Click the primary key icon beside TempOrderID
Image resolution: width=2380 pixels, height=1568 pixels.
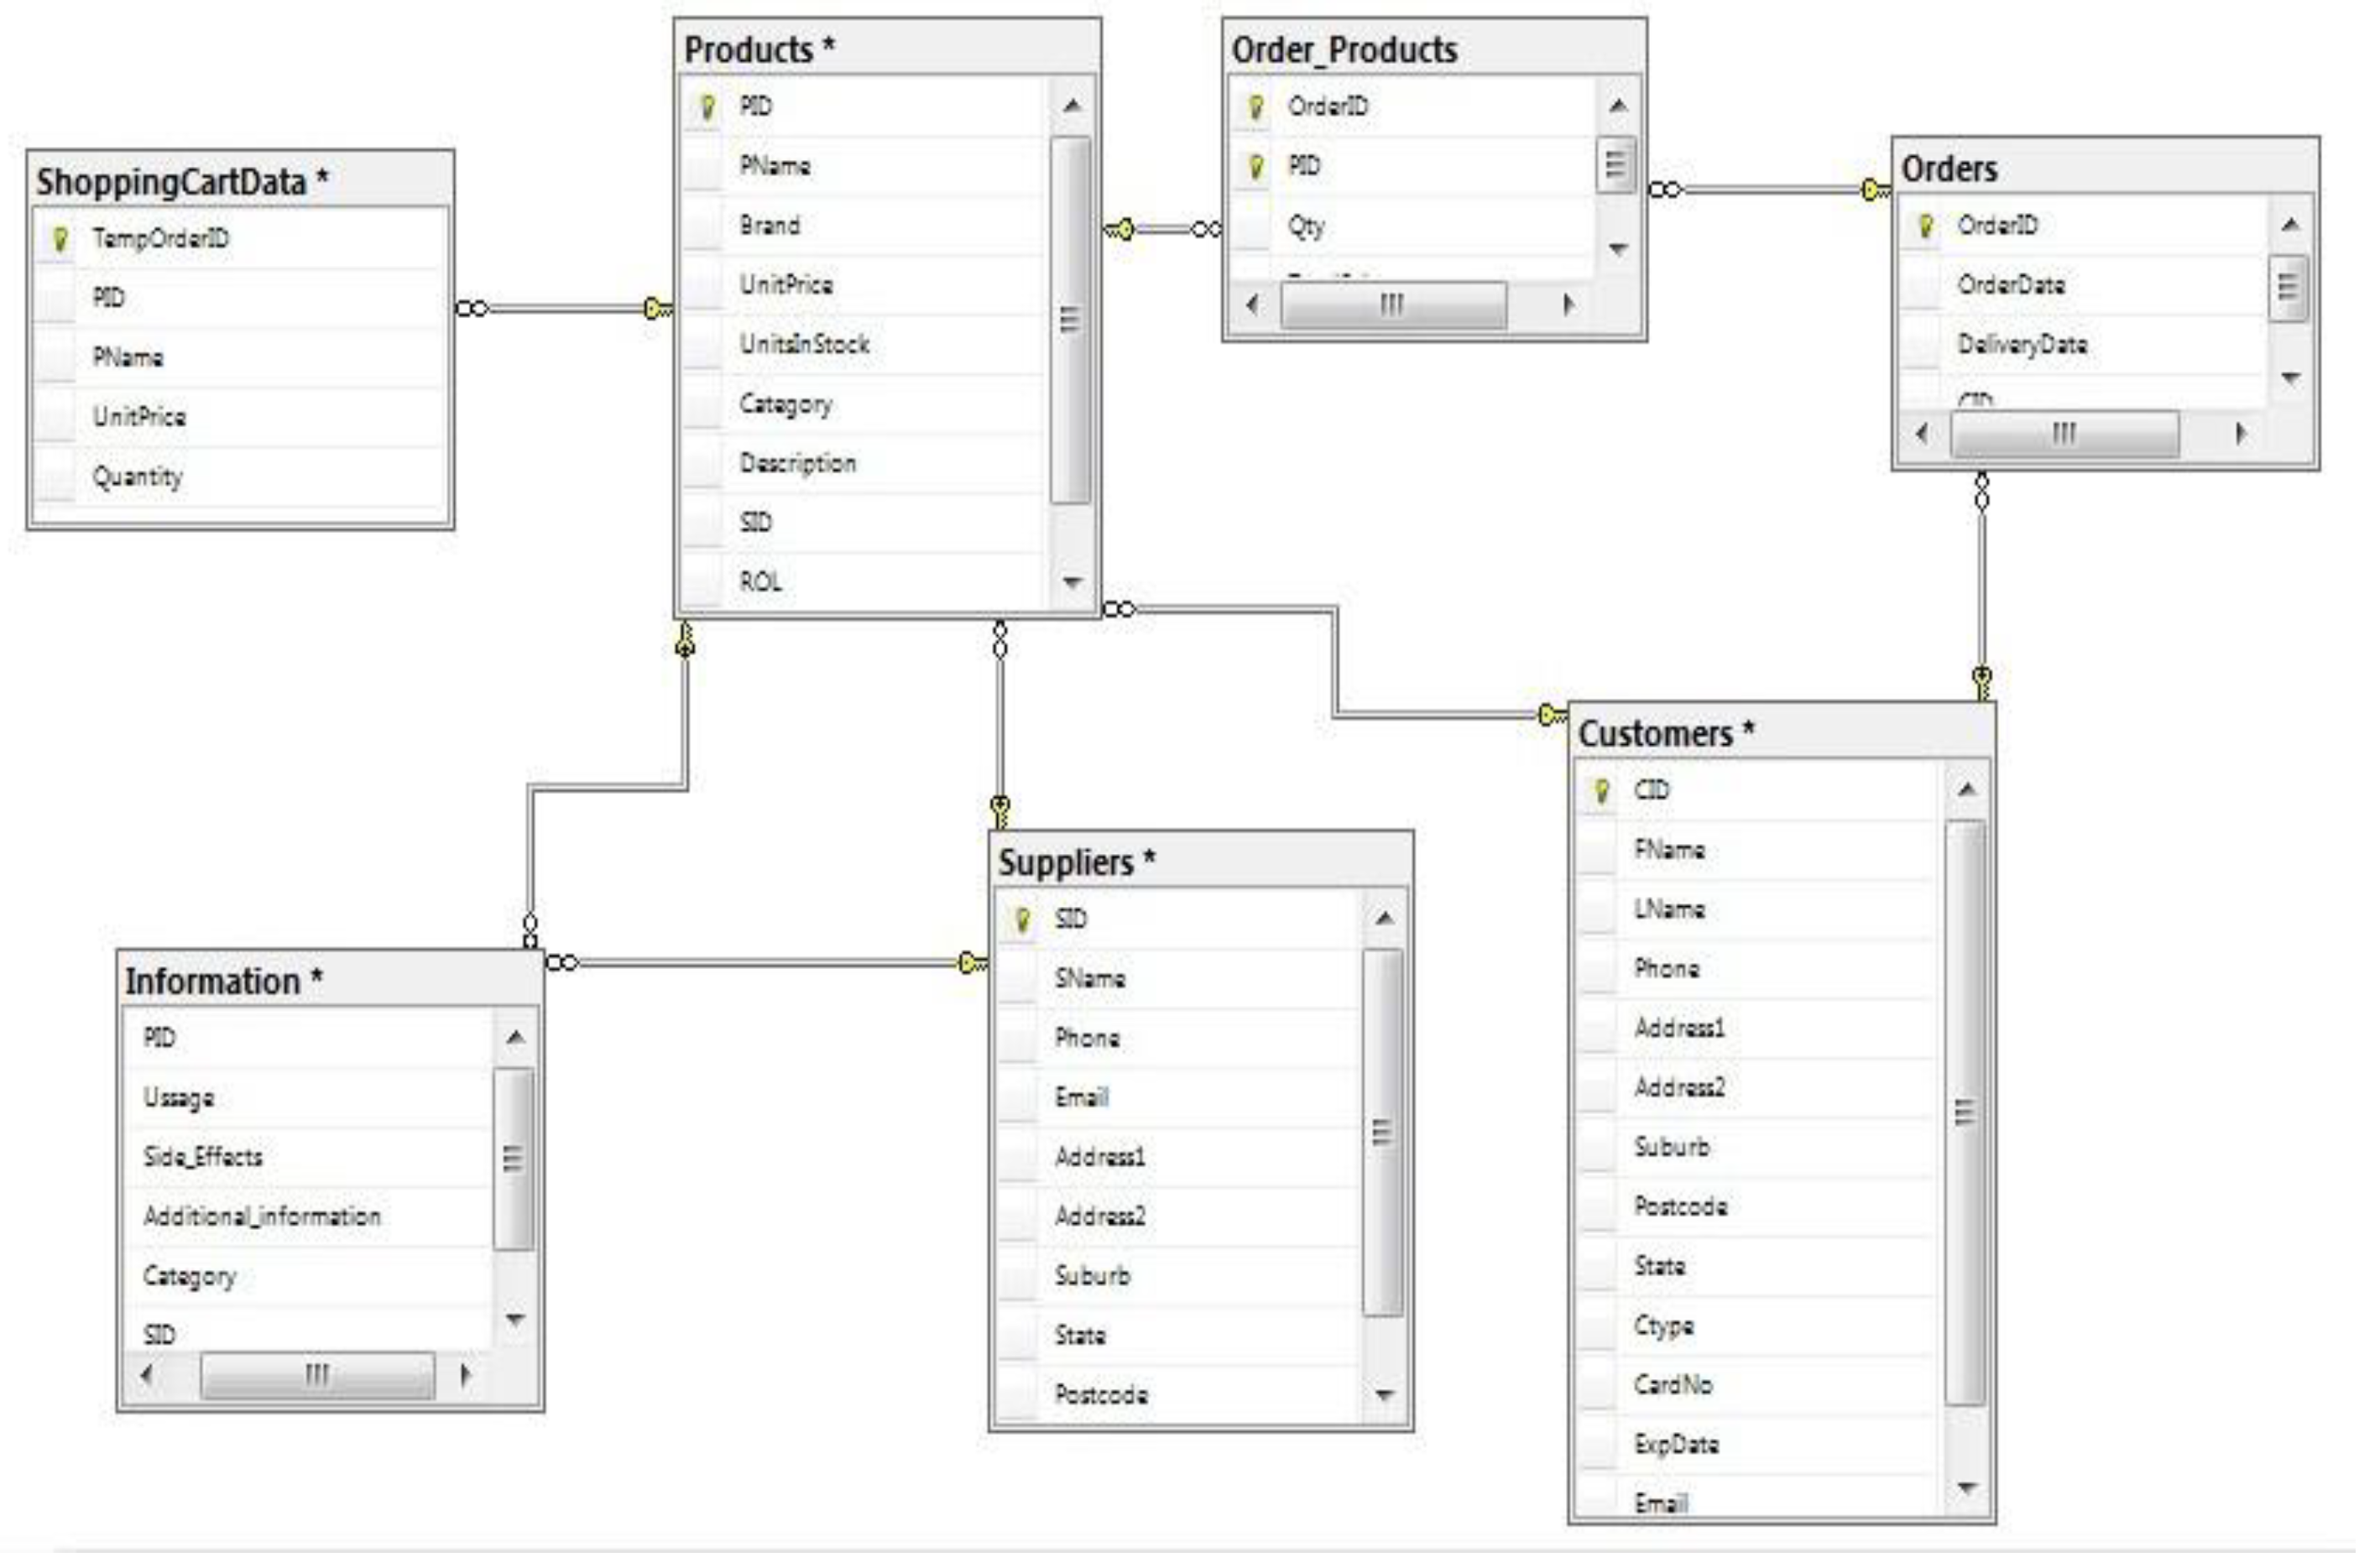coord(60,239)
